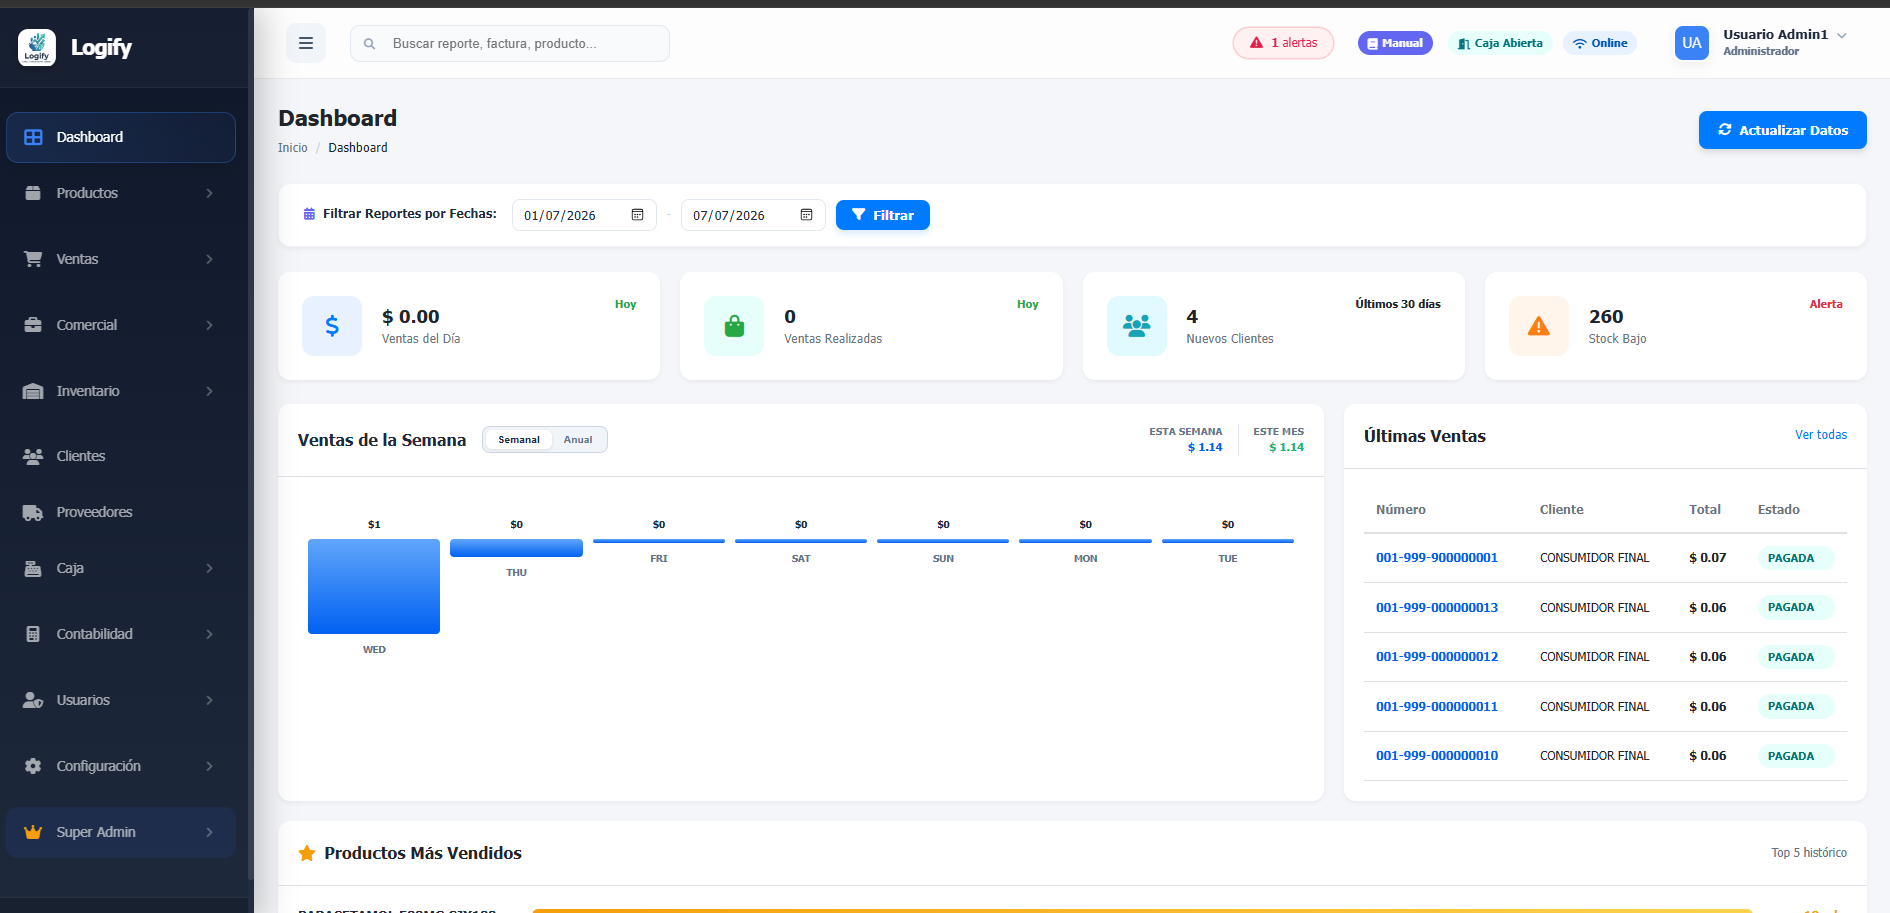Click the Configuración gear icon
The image size is (1890, 913).
click(33, 766)
